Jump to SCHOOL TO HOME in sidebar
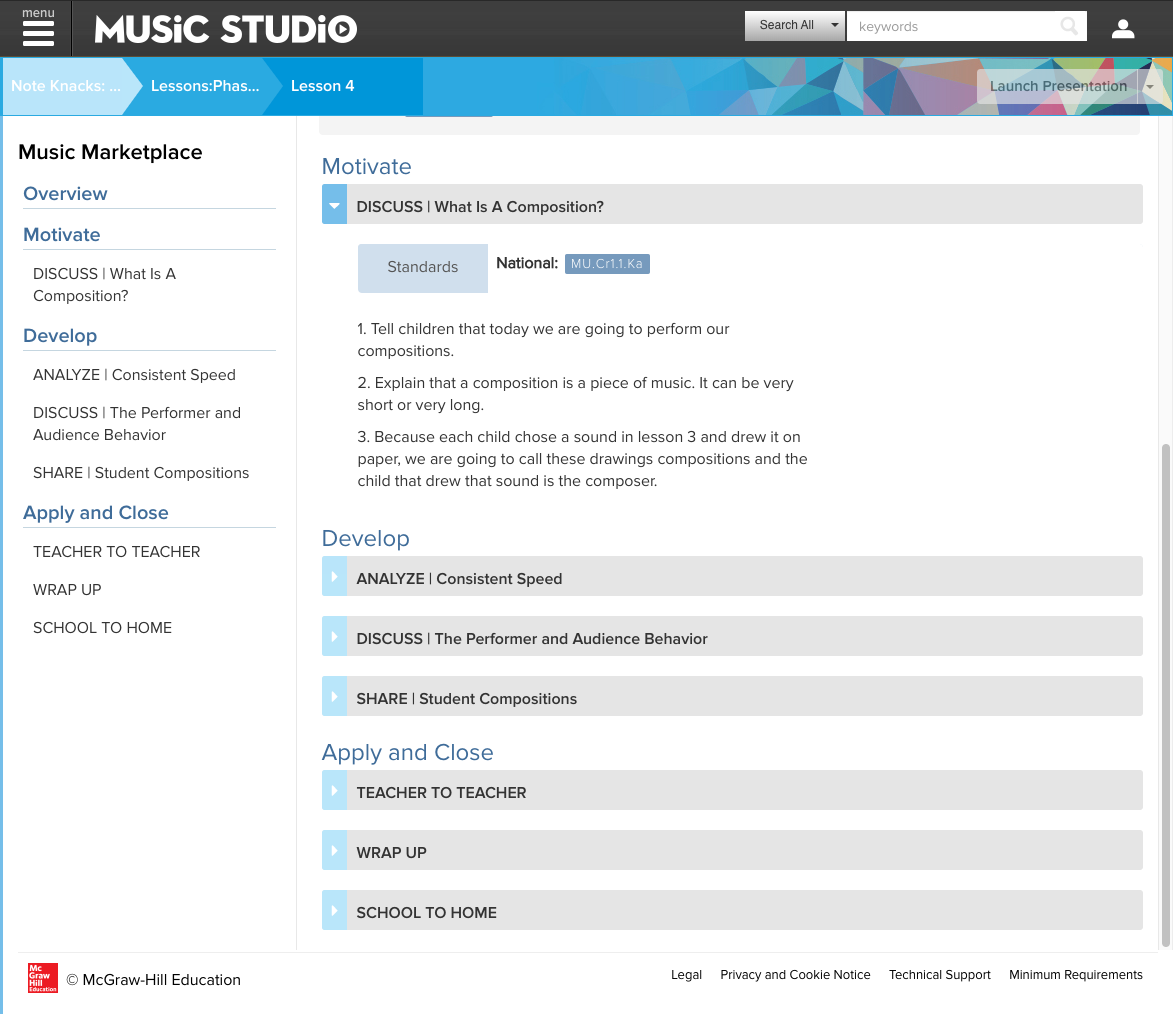Viewport: 1173px width, 1014px height. pyautogui.click(x=102, y=628)
